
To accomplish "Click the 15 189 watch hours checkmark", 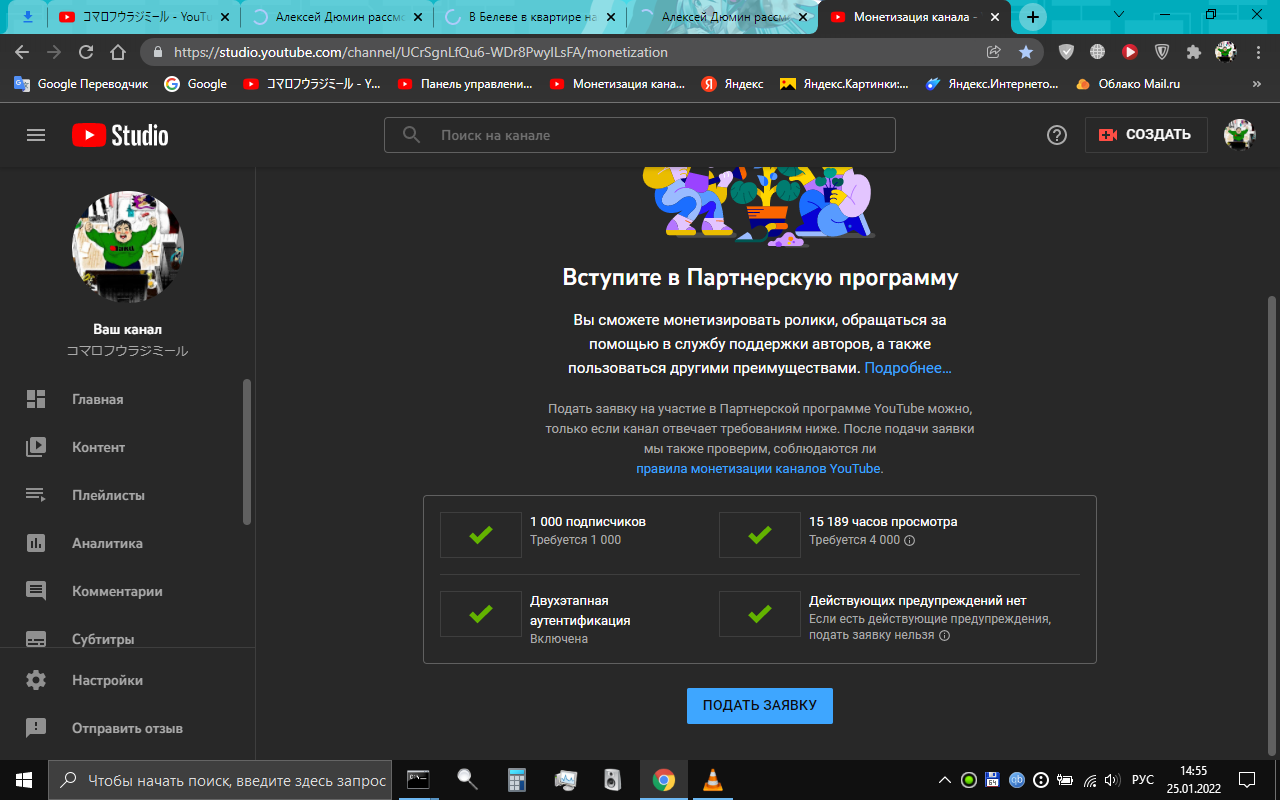I will tap(760, 535).
